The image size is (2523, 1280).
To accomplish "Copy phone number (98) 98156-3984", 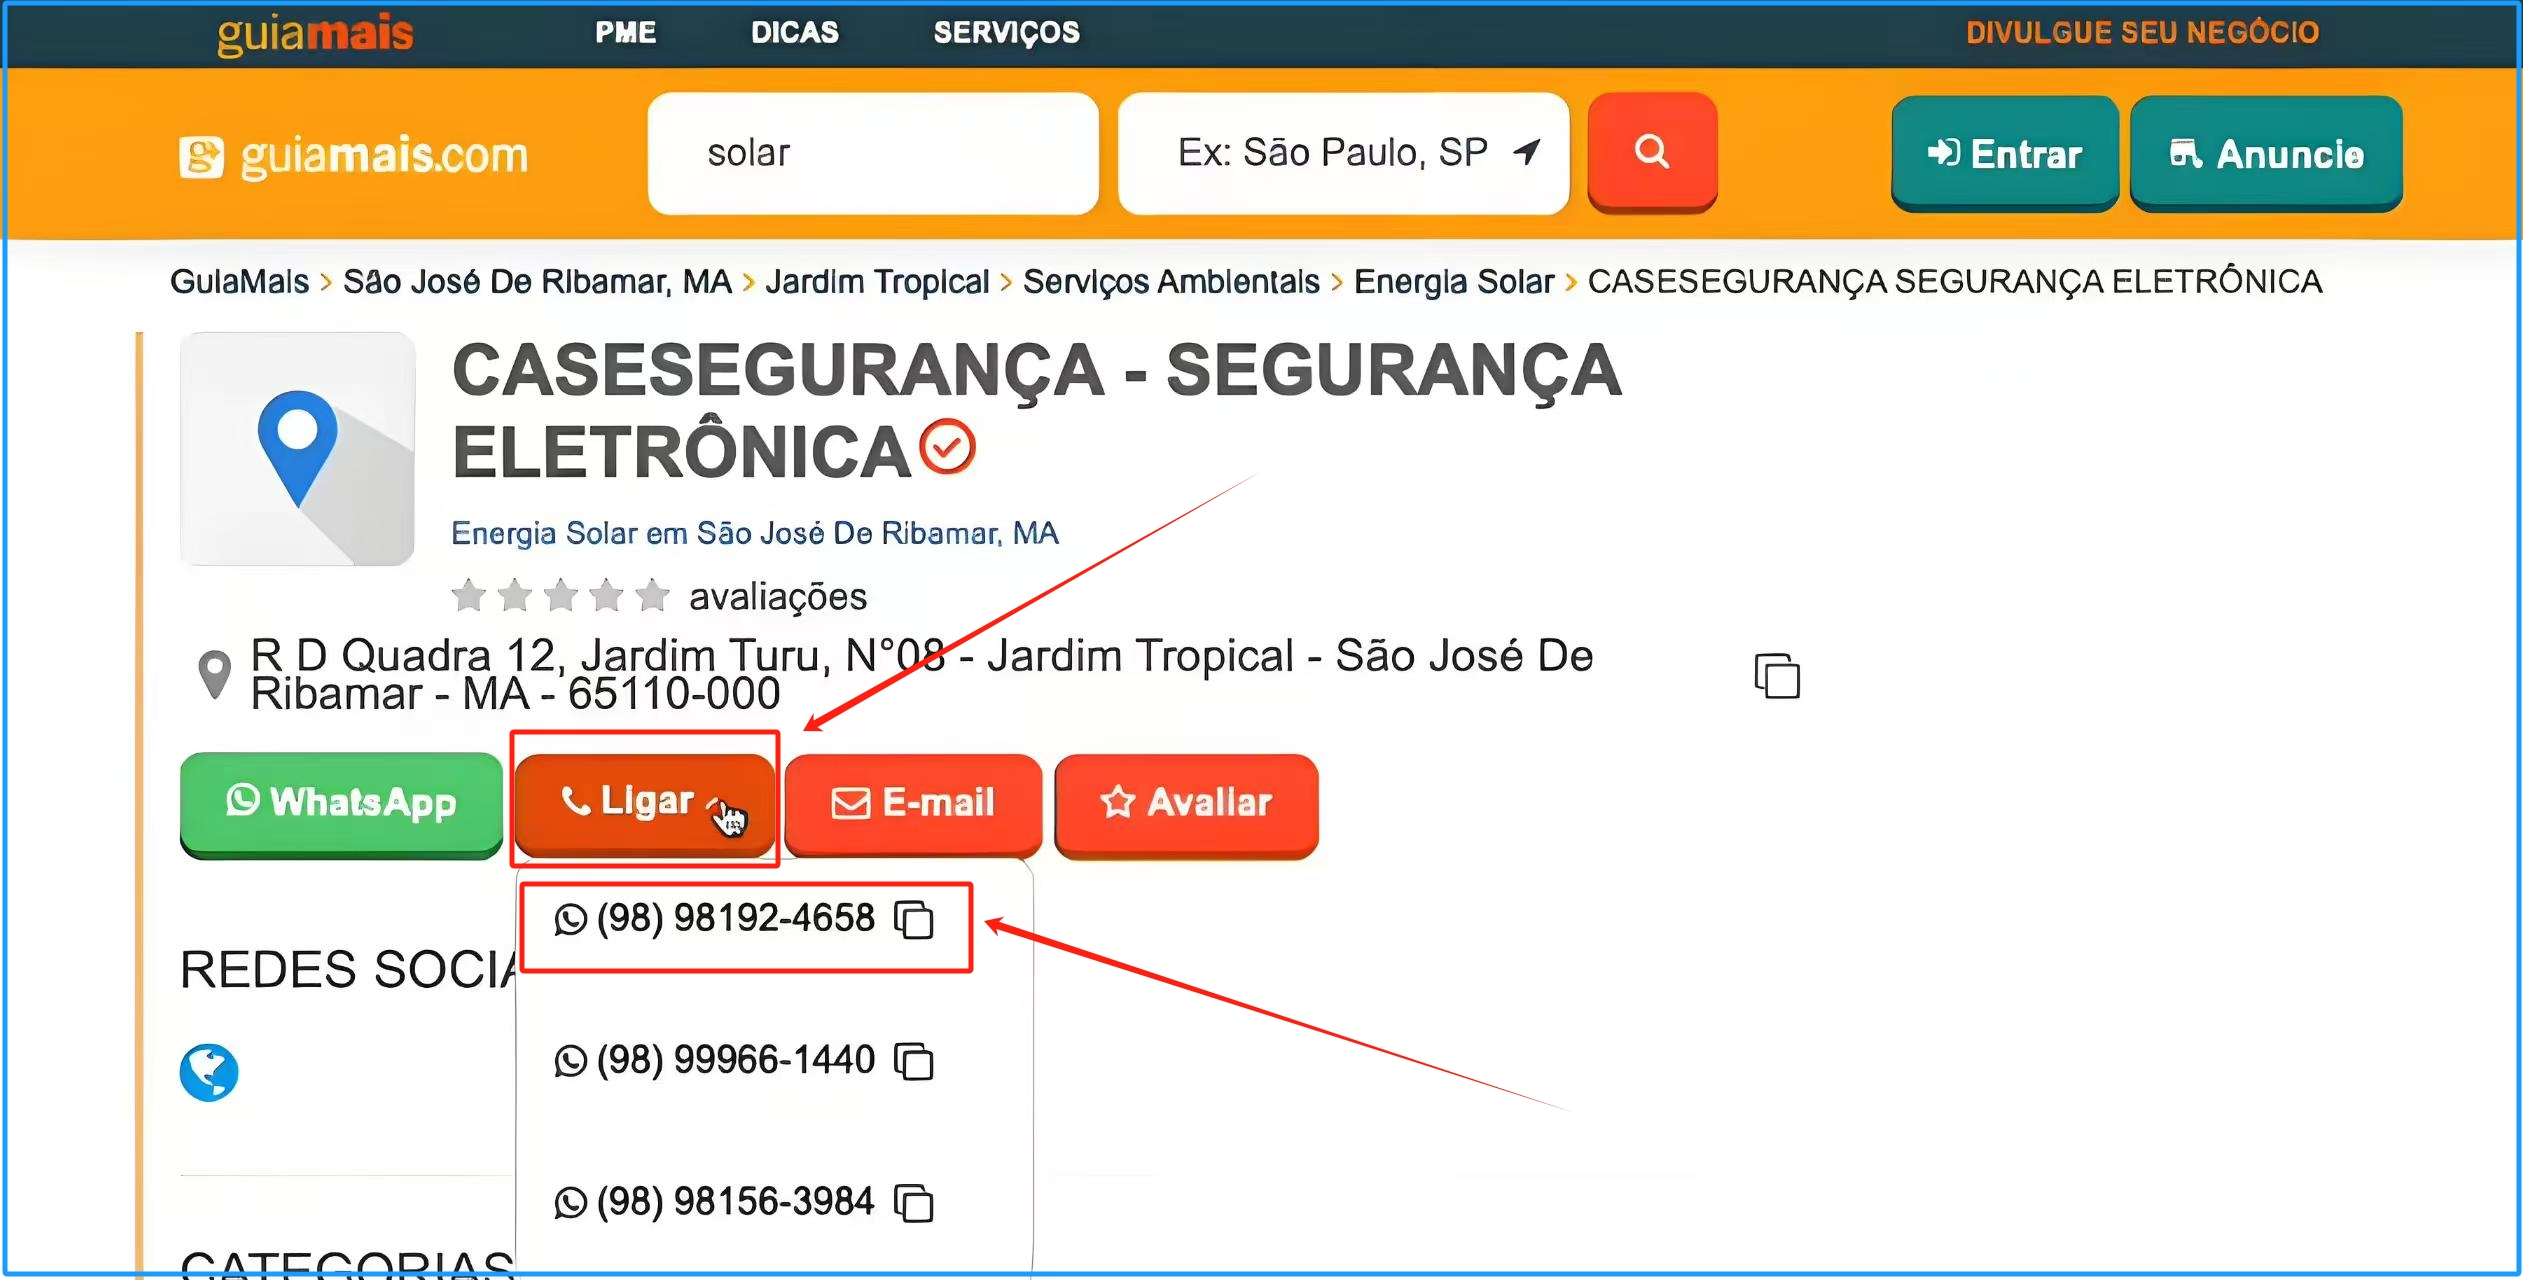I will tap(914, 1204).
